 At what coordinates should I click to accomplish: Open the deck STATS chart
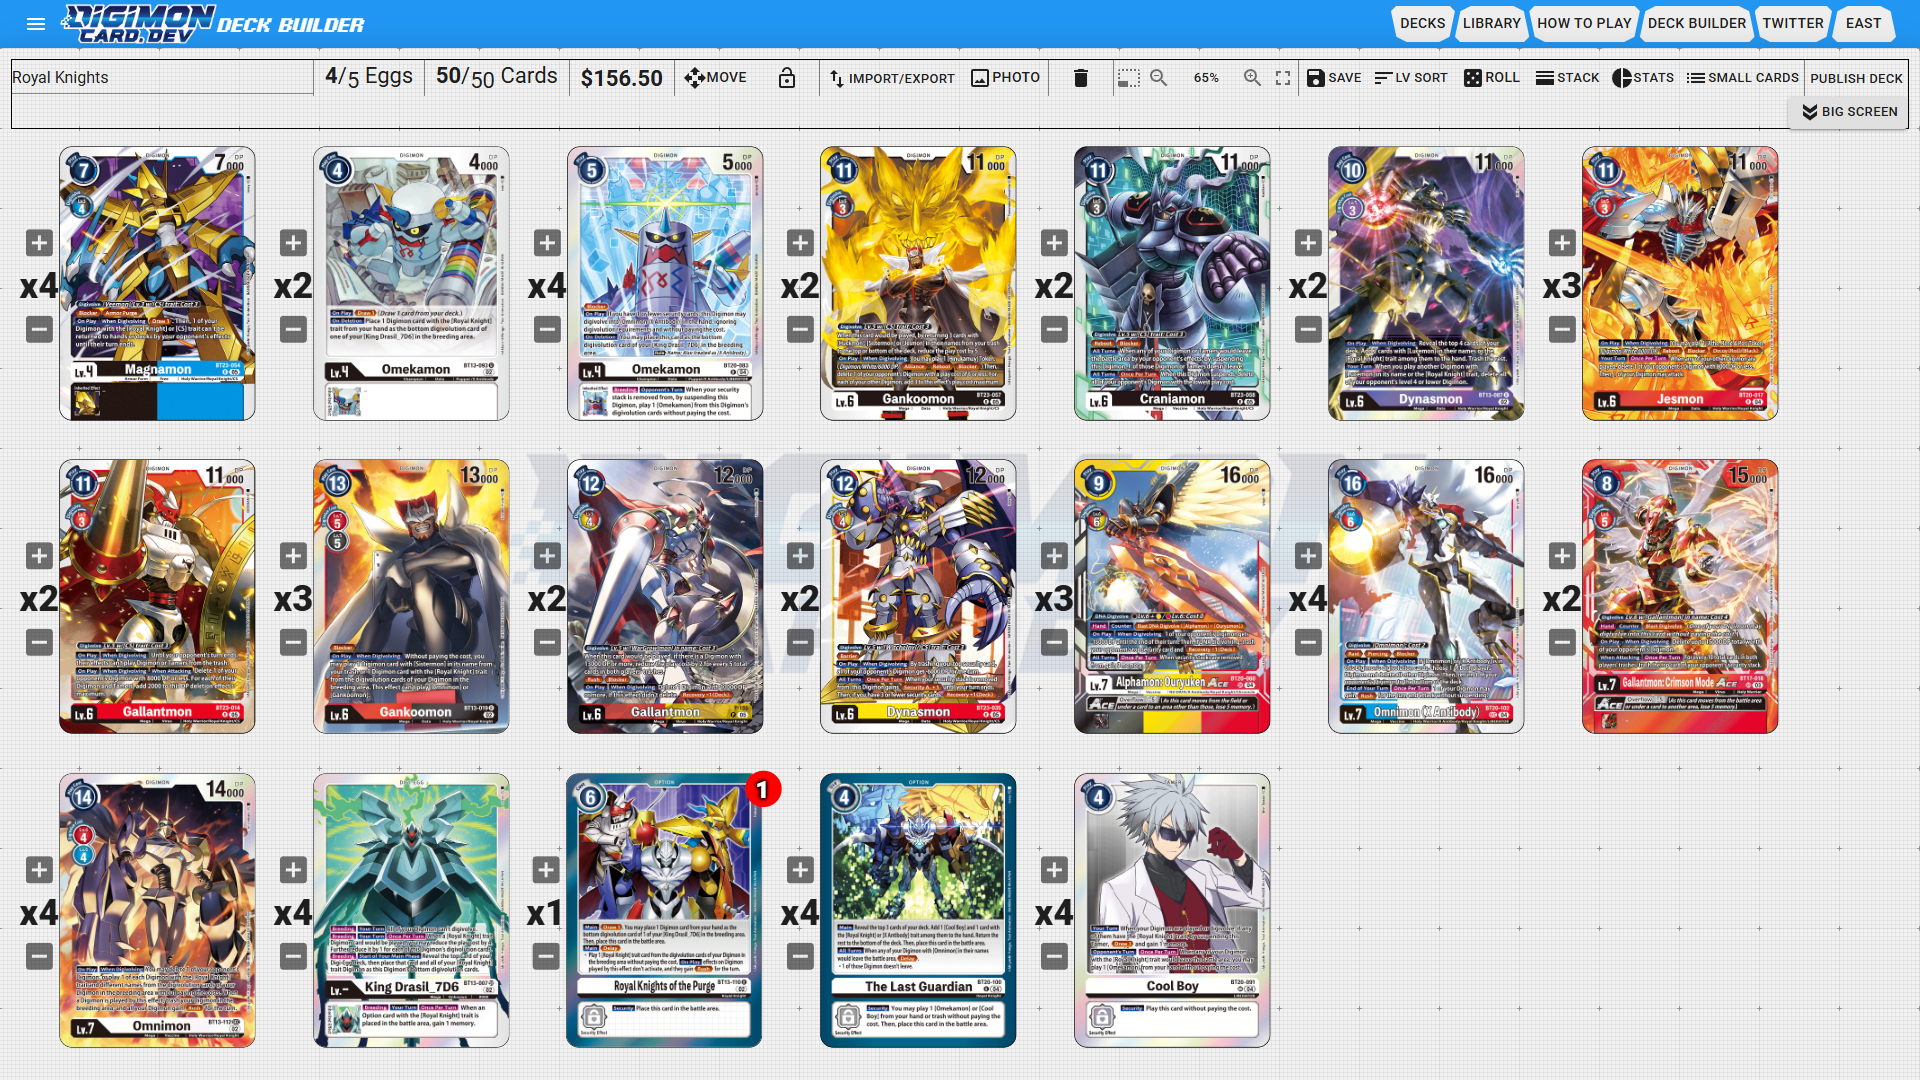pyautogui.click(x=1642, y=78)
